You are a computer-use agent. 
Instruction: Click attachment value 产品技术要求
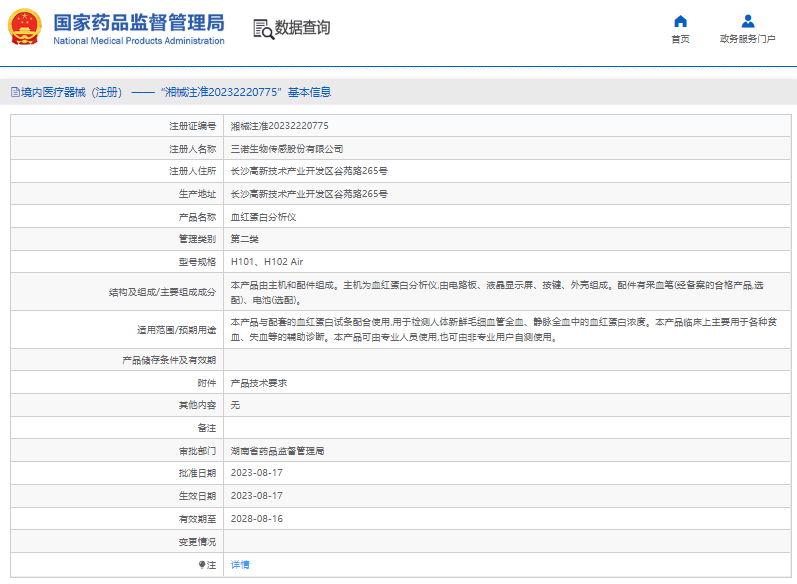pyautogui.click(x=259, y=383)
